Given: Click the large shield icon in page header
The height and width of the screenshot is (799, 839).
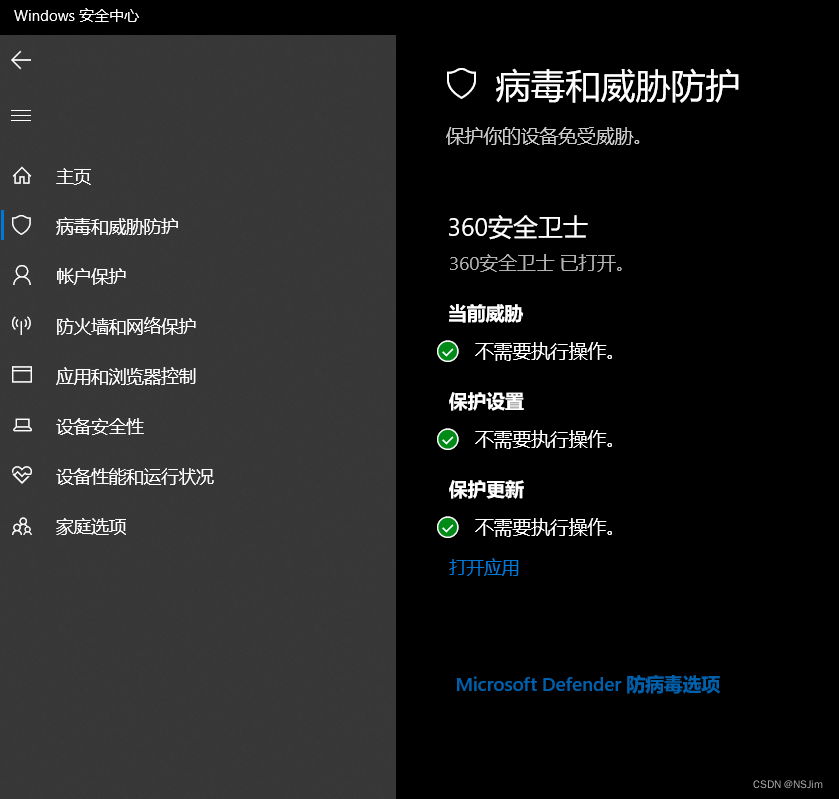Looking at the screenshot, I should (x=461, y=84).
